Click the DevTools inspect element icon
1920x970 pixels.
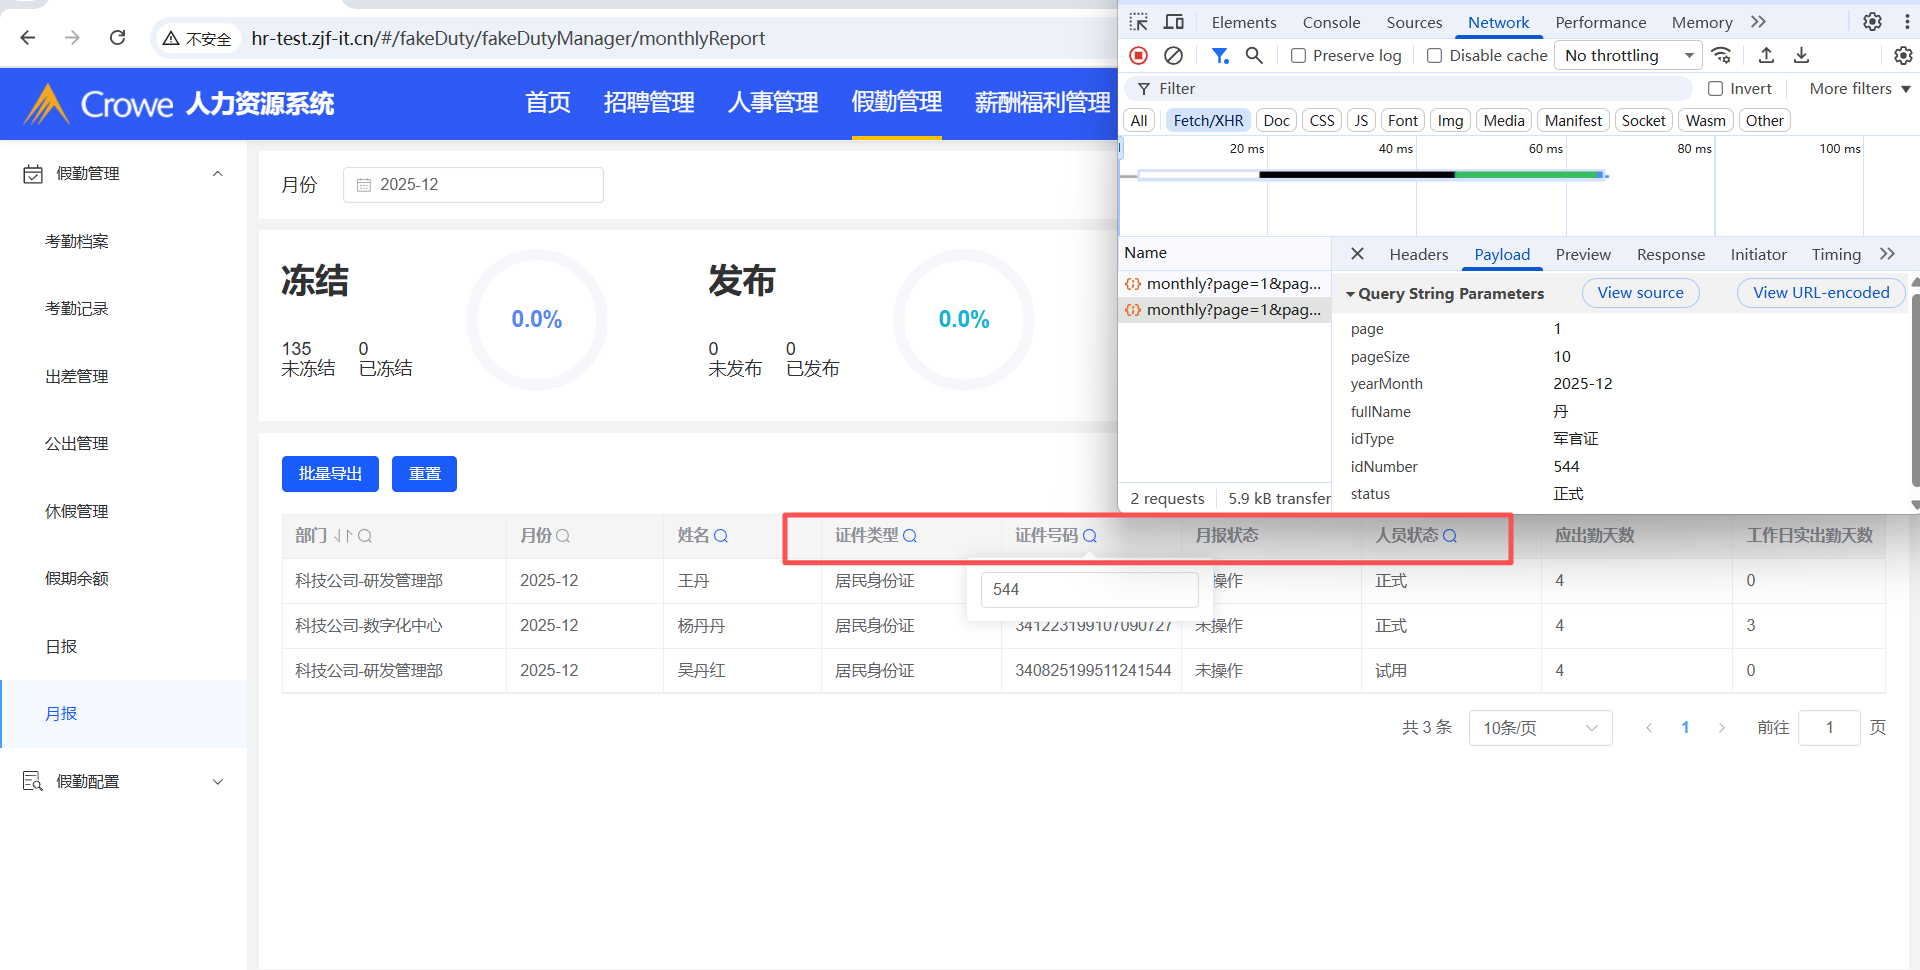pos(1139,22)
